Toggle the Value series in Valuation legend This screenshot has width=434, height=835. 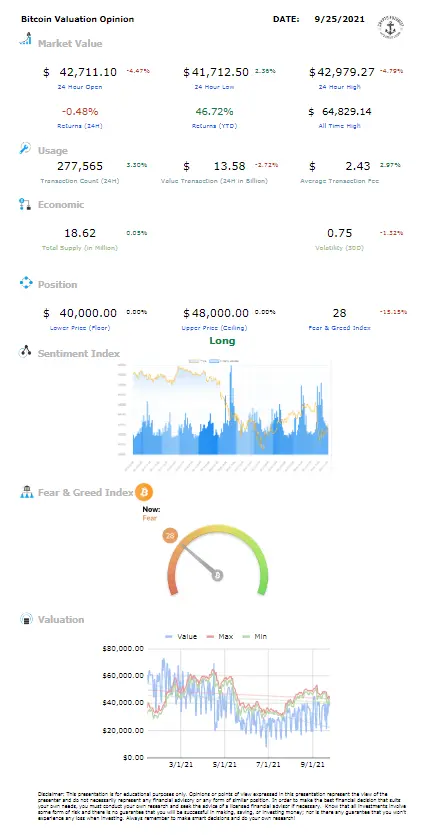(x=181, y=636)
